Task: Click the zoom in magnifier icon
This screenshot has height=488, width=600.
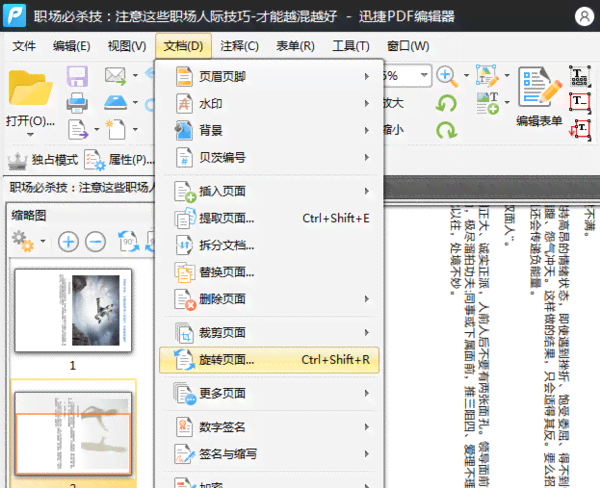Action: (447, 76)
